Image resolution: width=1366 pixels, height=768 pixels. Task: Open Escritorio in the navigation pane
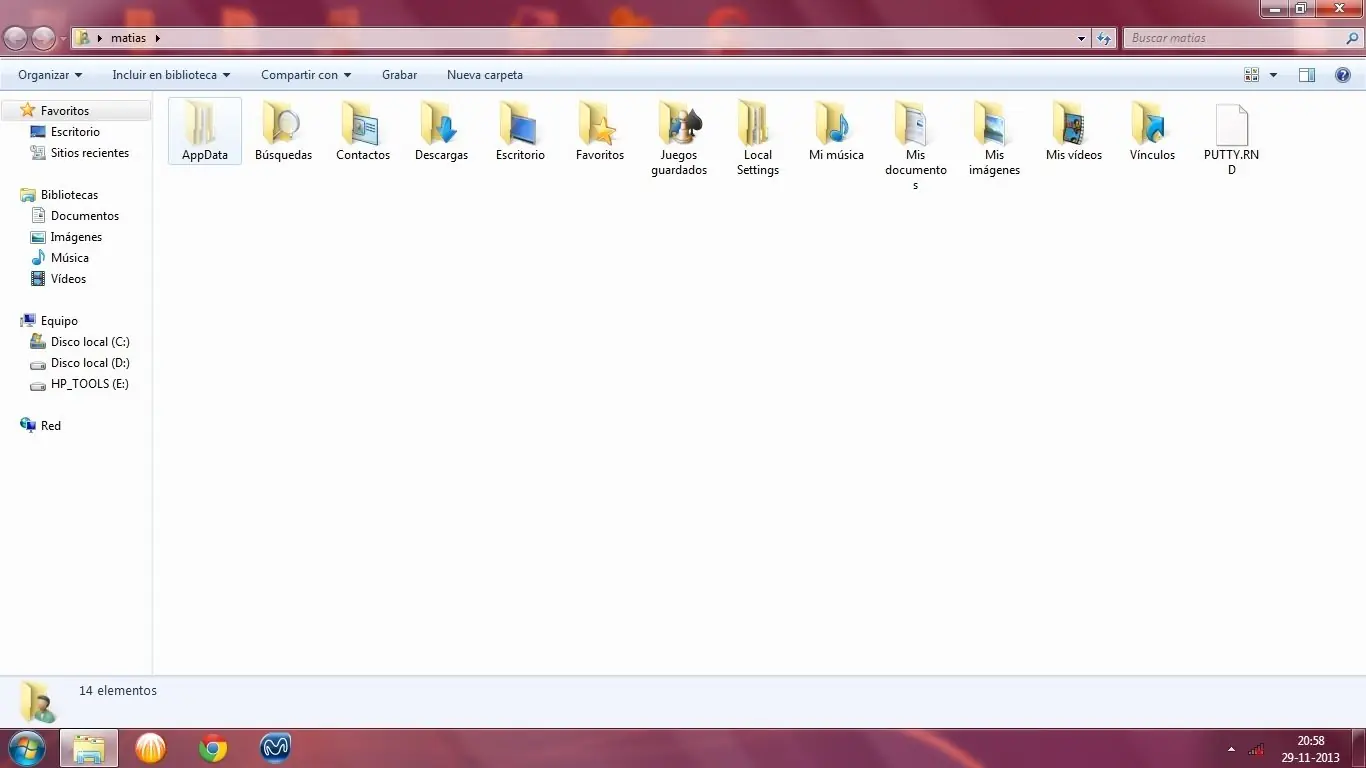pos(75,132)
